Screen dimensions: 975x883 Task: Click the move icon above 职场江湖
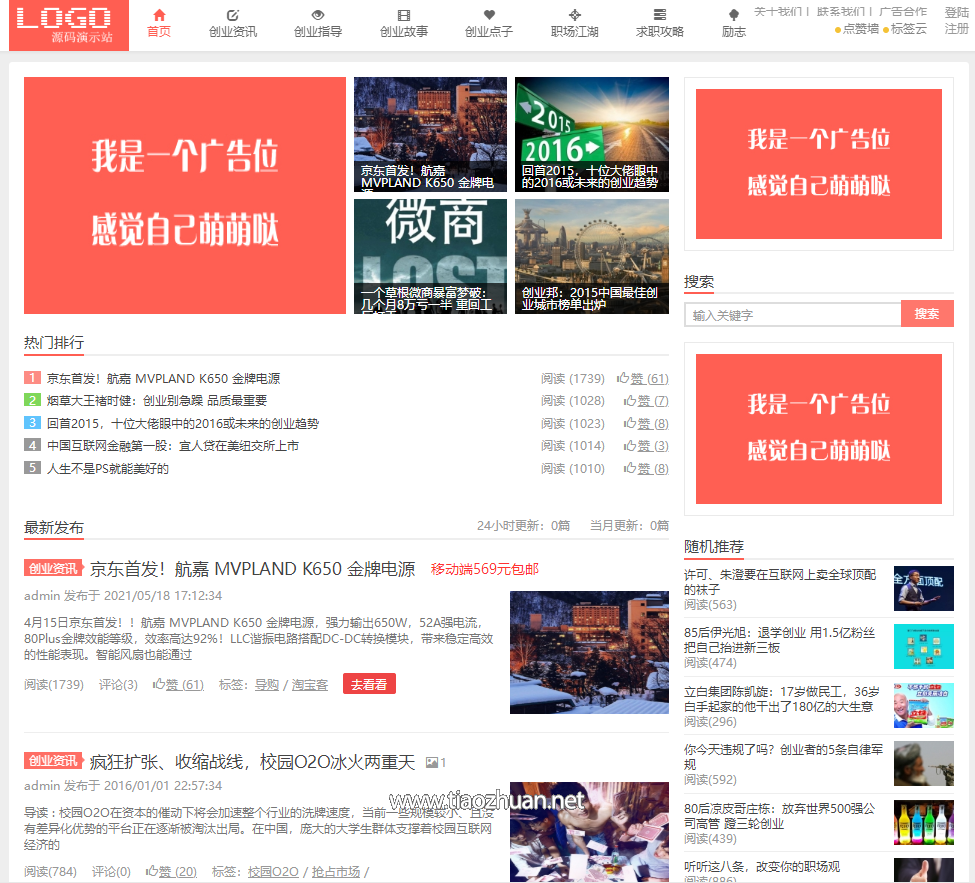[575, 15]
